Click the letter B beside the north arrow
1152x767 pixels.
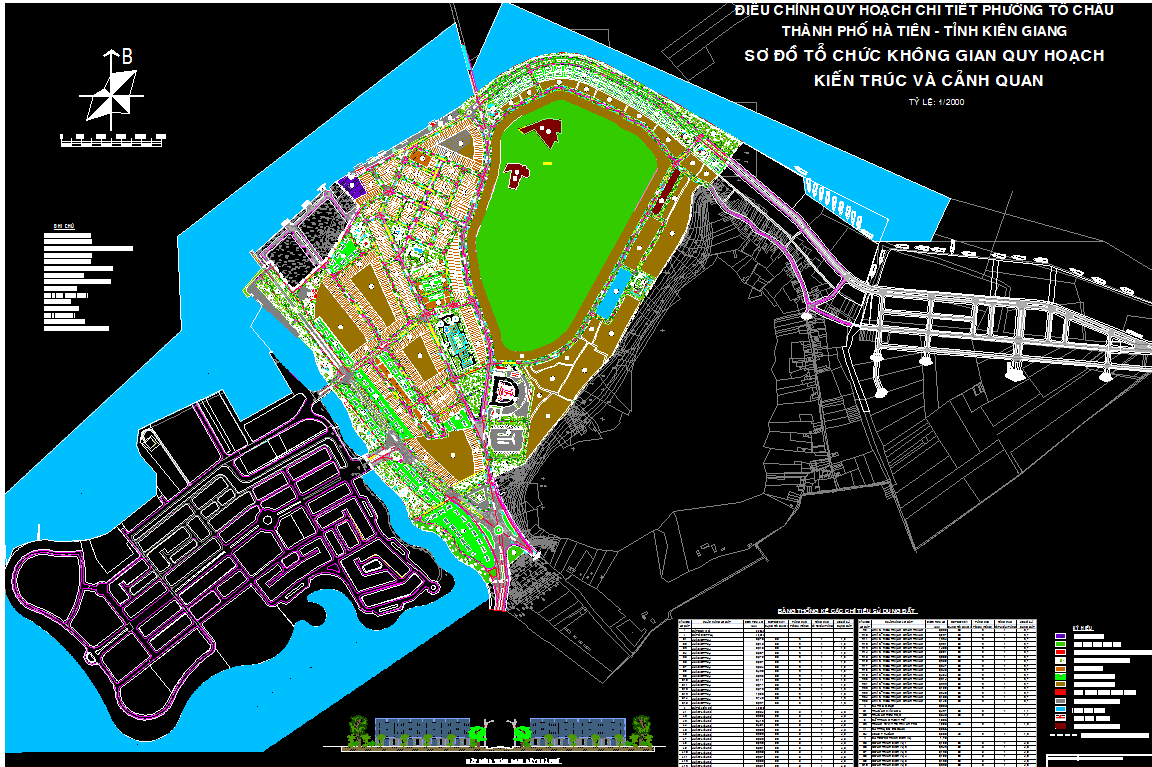pyautogui.click(x=127, y=57)
